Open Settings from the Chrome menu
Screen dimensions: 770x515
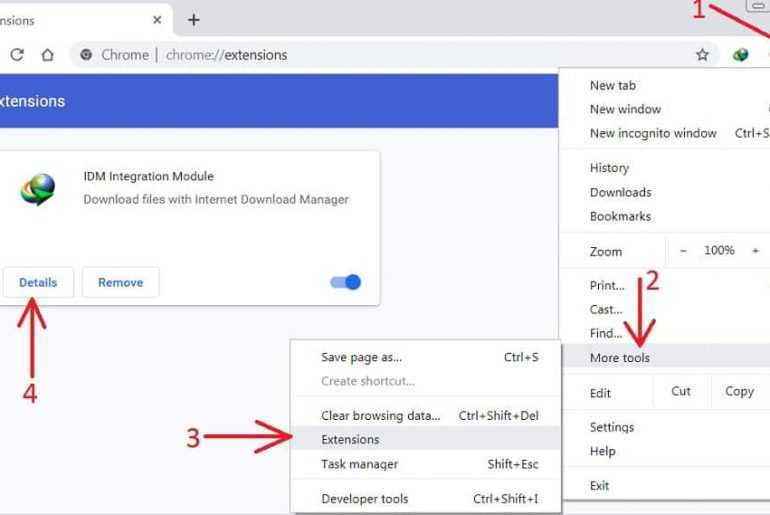(664, 427)
